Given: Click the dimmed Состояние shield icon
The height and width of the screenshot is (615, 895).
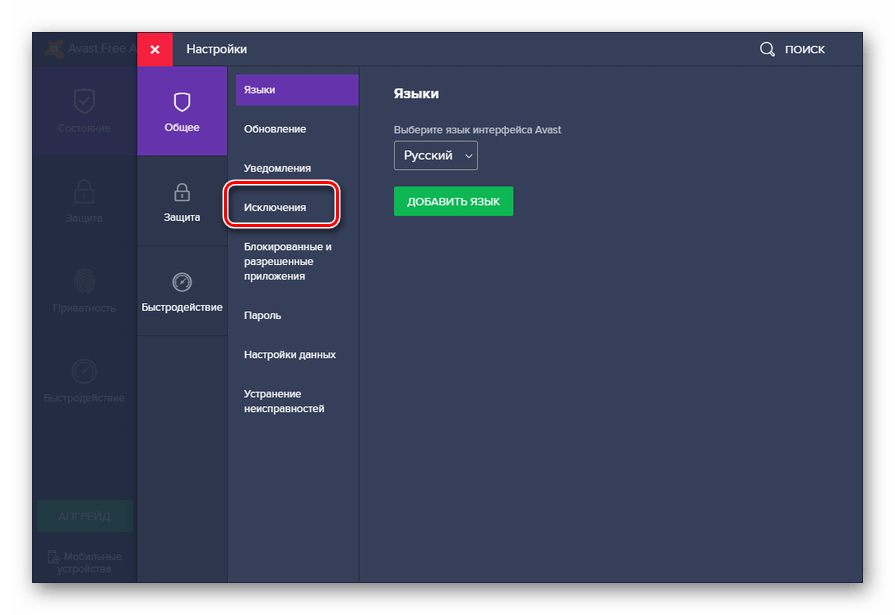Looking at the screenshot, I should [x=84, y=101].
